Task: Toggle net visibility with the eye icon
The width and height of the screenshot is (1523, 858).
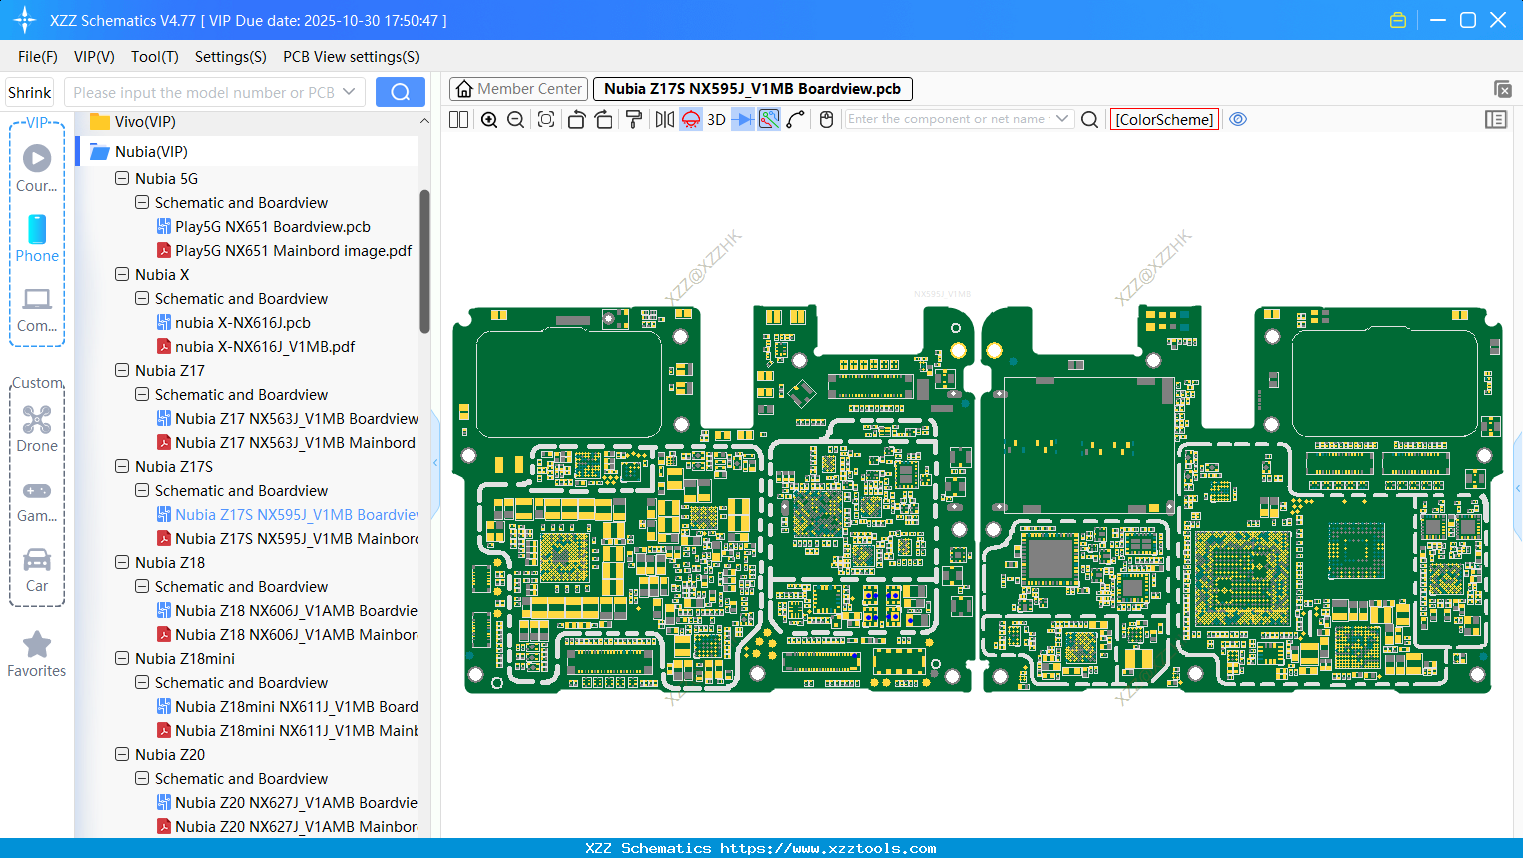Action: coord(1238,119)
